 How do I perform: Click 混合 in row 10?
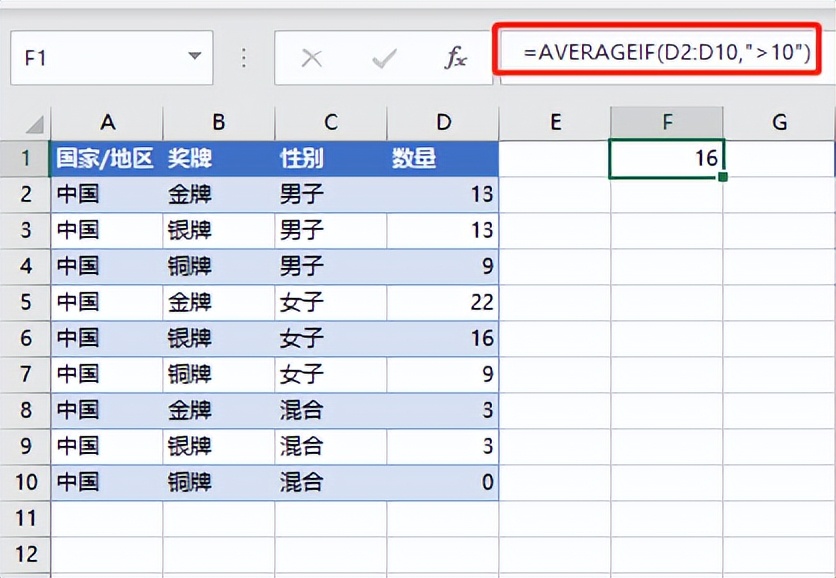[302, 482]
